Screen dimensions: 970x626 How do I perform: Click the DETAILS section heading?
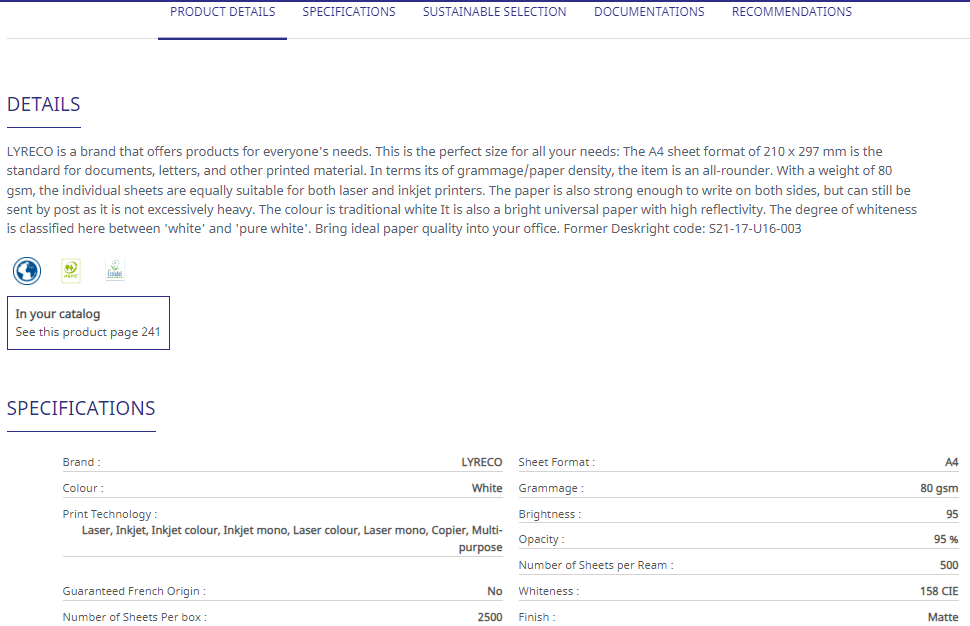(x=43, y=105)
